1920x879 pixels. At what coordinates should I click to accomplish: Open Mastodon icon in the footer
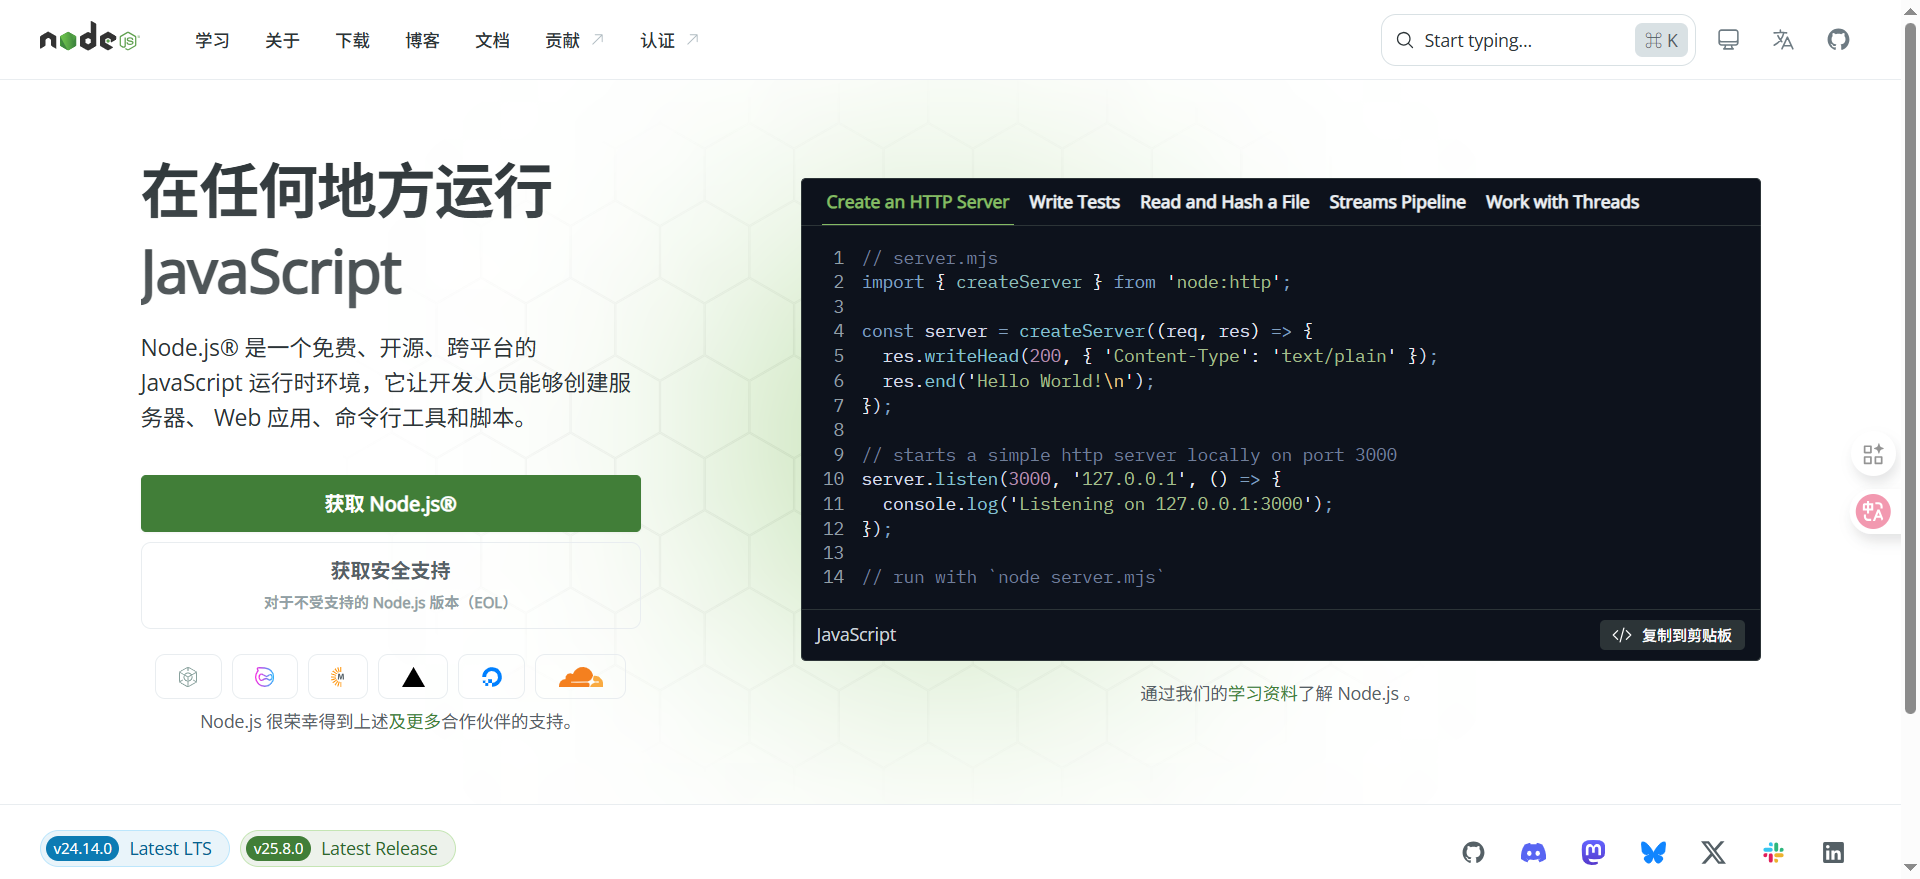(1593, 852)
